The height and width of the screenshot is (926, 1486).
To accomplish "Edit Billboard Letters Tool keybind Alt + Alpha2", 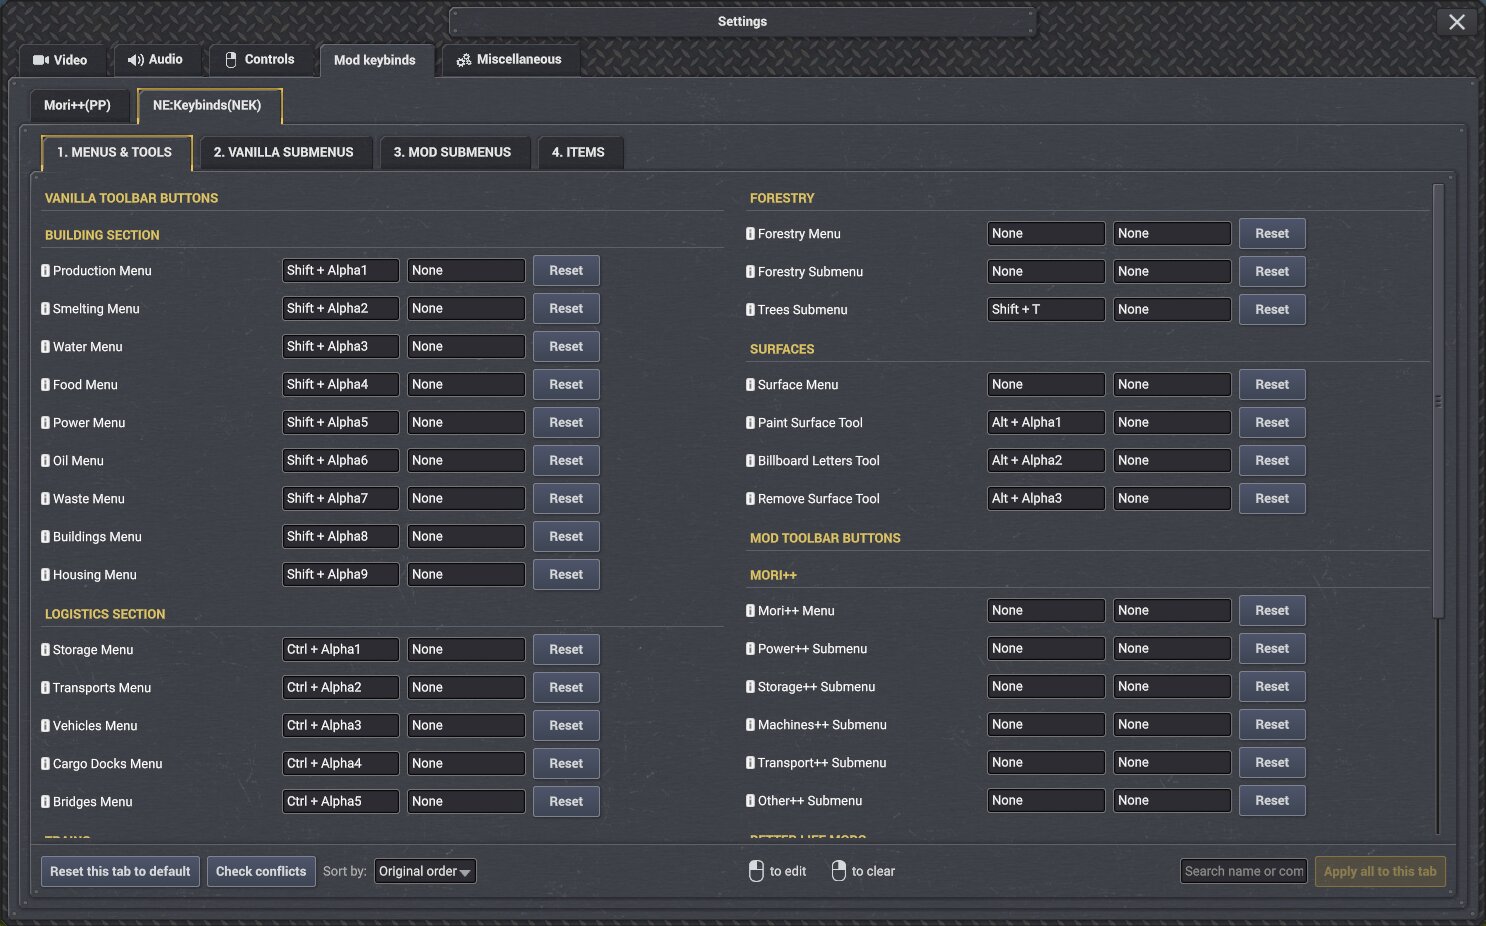I will coord(1046,461).
